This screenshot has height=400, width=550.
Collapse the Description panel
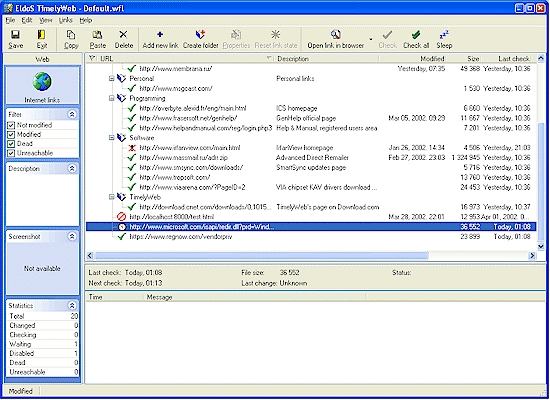tap(72, 168)
